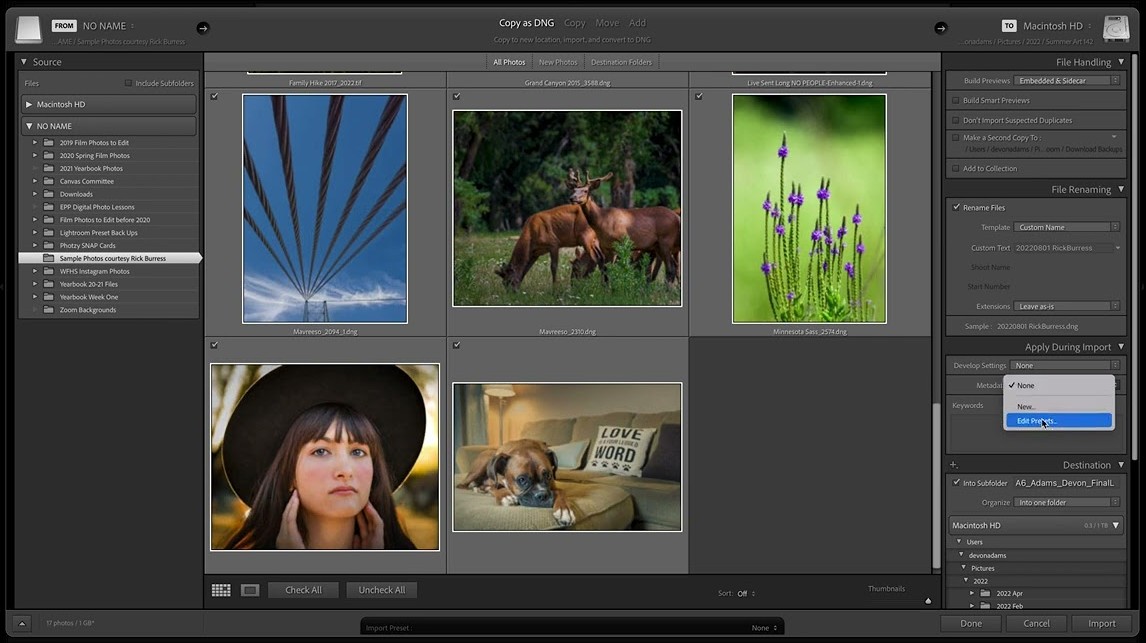Uncheck the deer photo Mavreeso_2310 checkbox

click(x=457, y=96)
